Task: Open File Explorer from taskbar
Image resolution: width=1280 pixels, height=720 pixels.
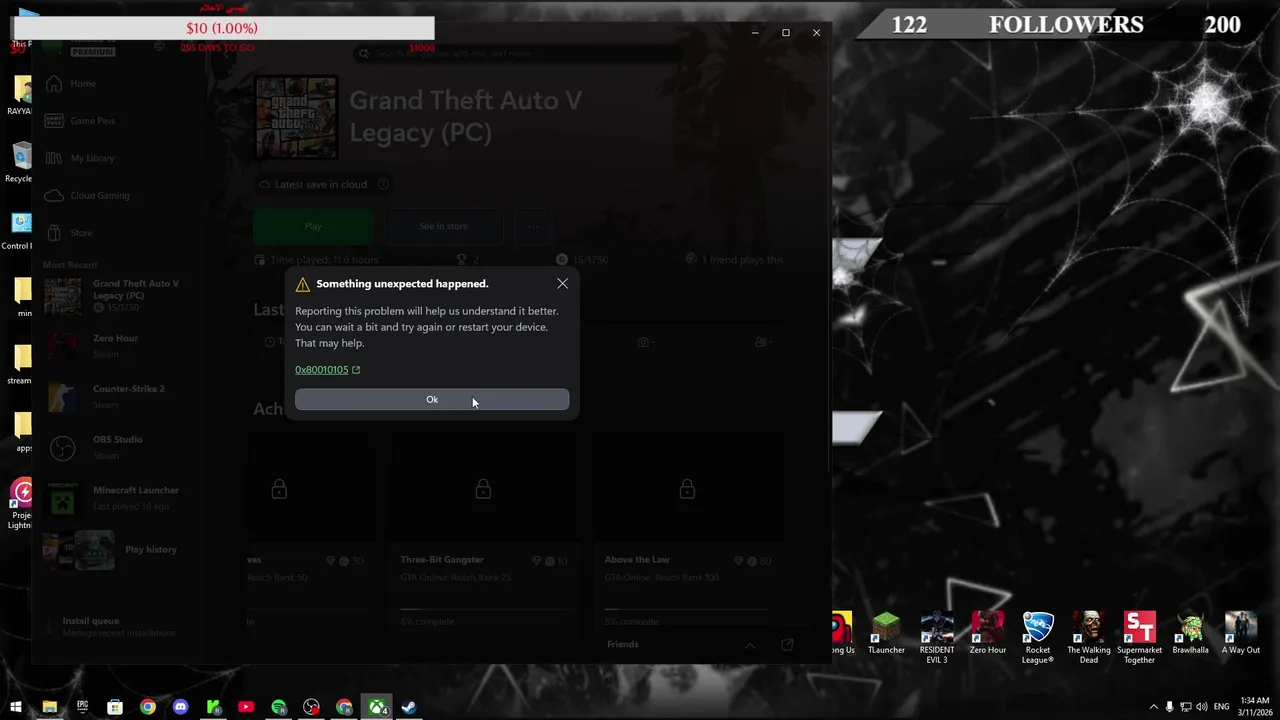Action: pyautogui.click(x=49, y=707)
